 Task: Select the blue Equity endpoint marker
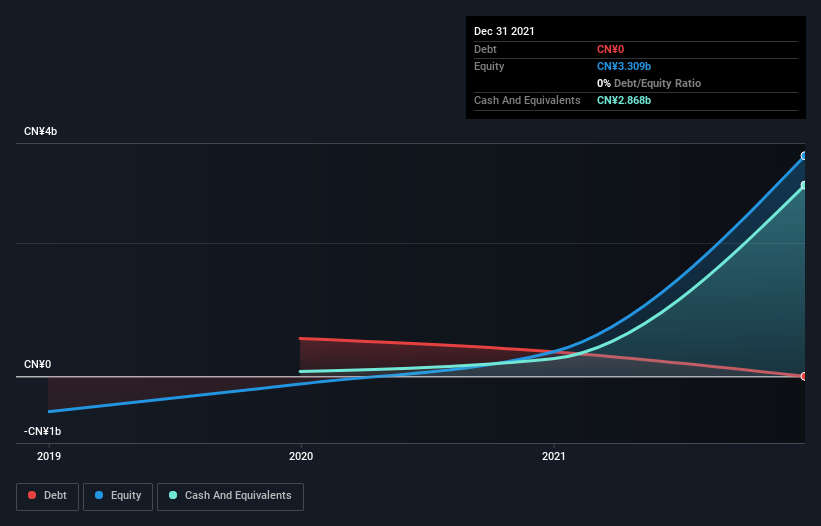tap(804, 156)
